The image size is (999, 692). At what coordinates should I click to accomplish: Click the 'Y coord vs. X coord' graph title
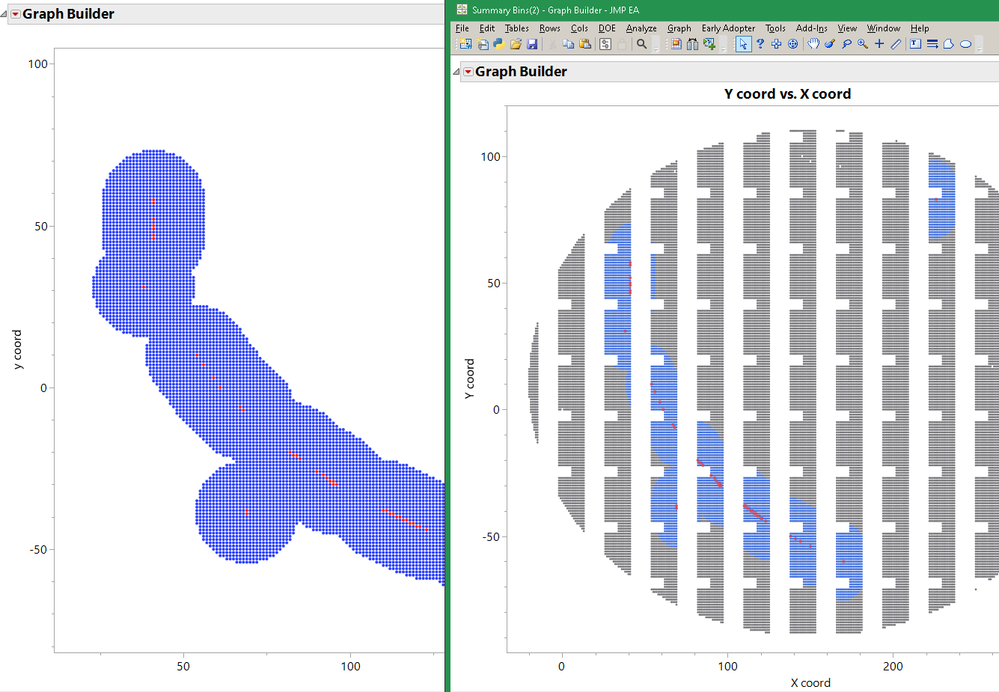787,94
